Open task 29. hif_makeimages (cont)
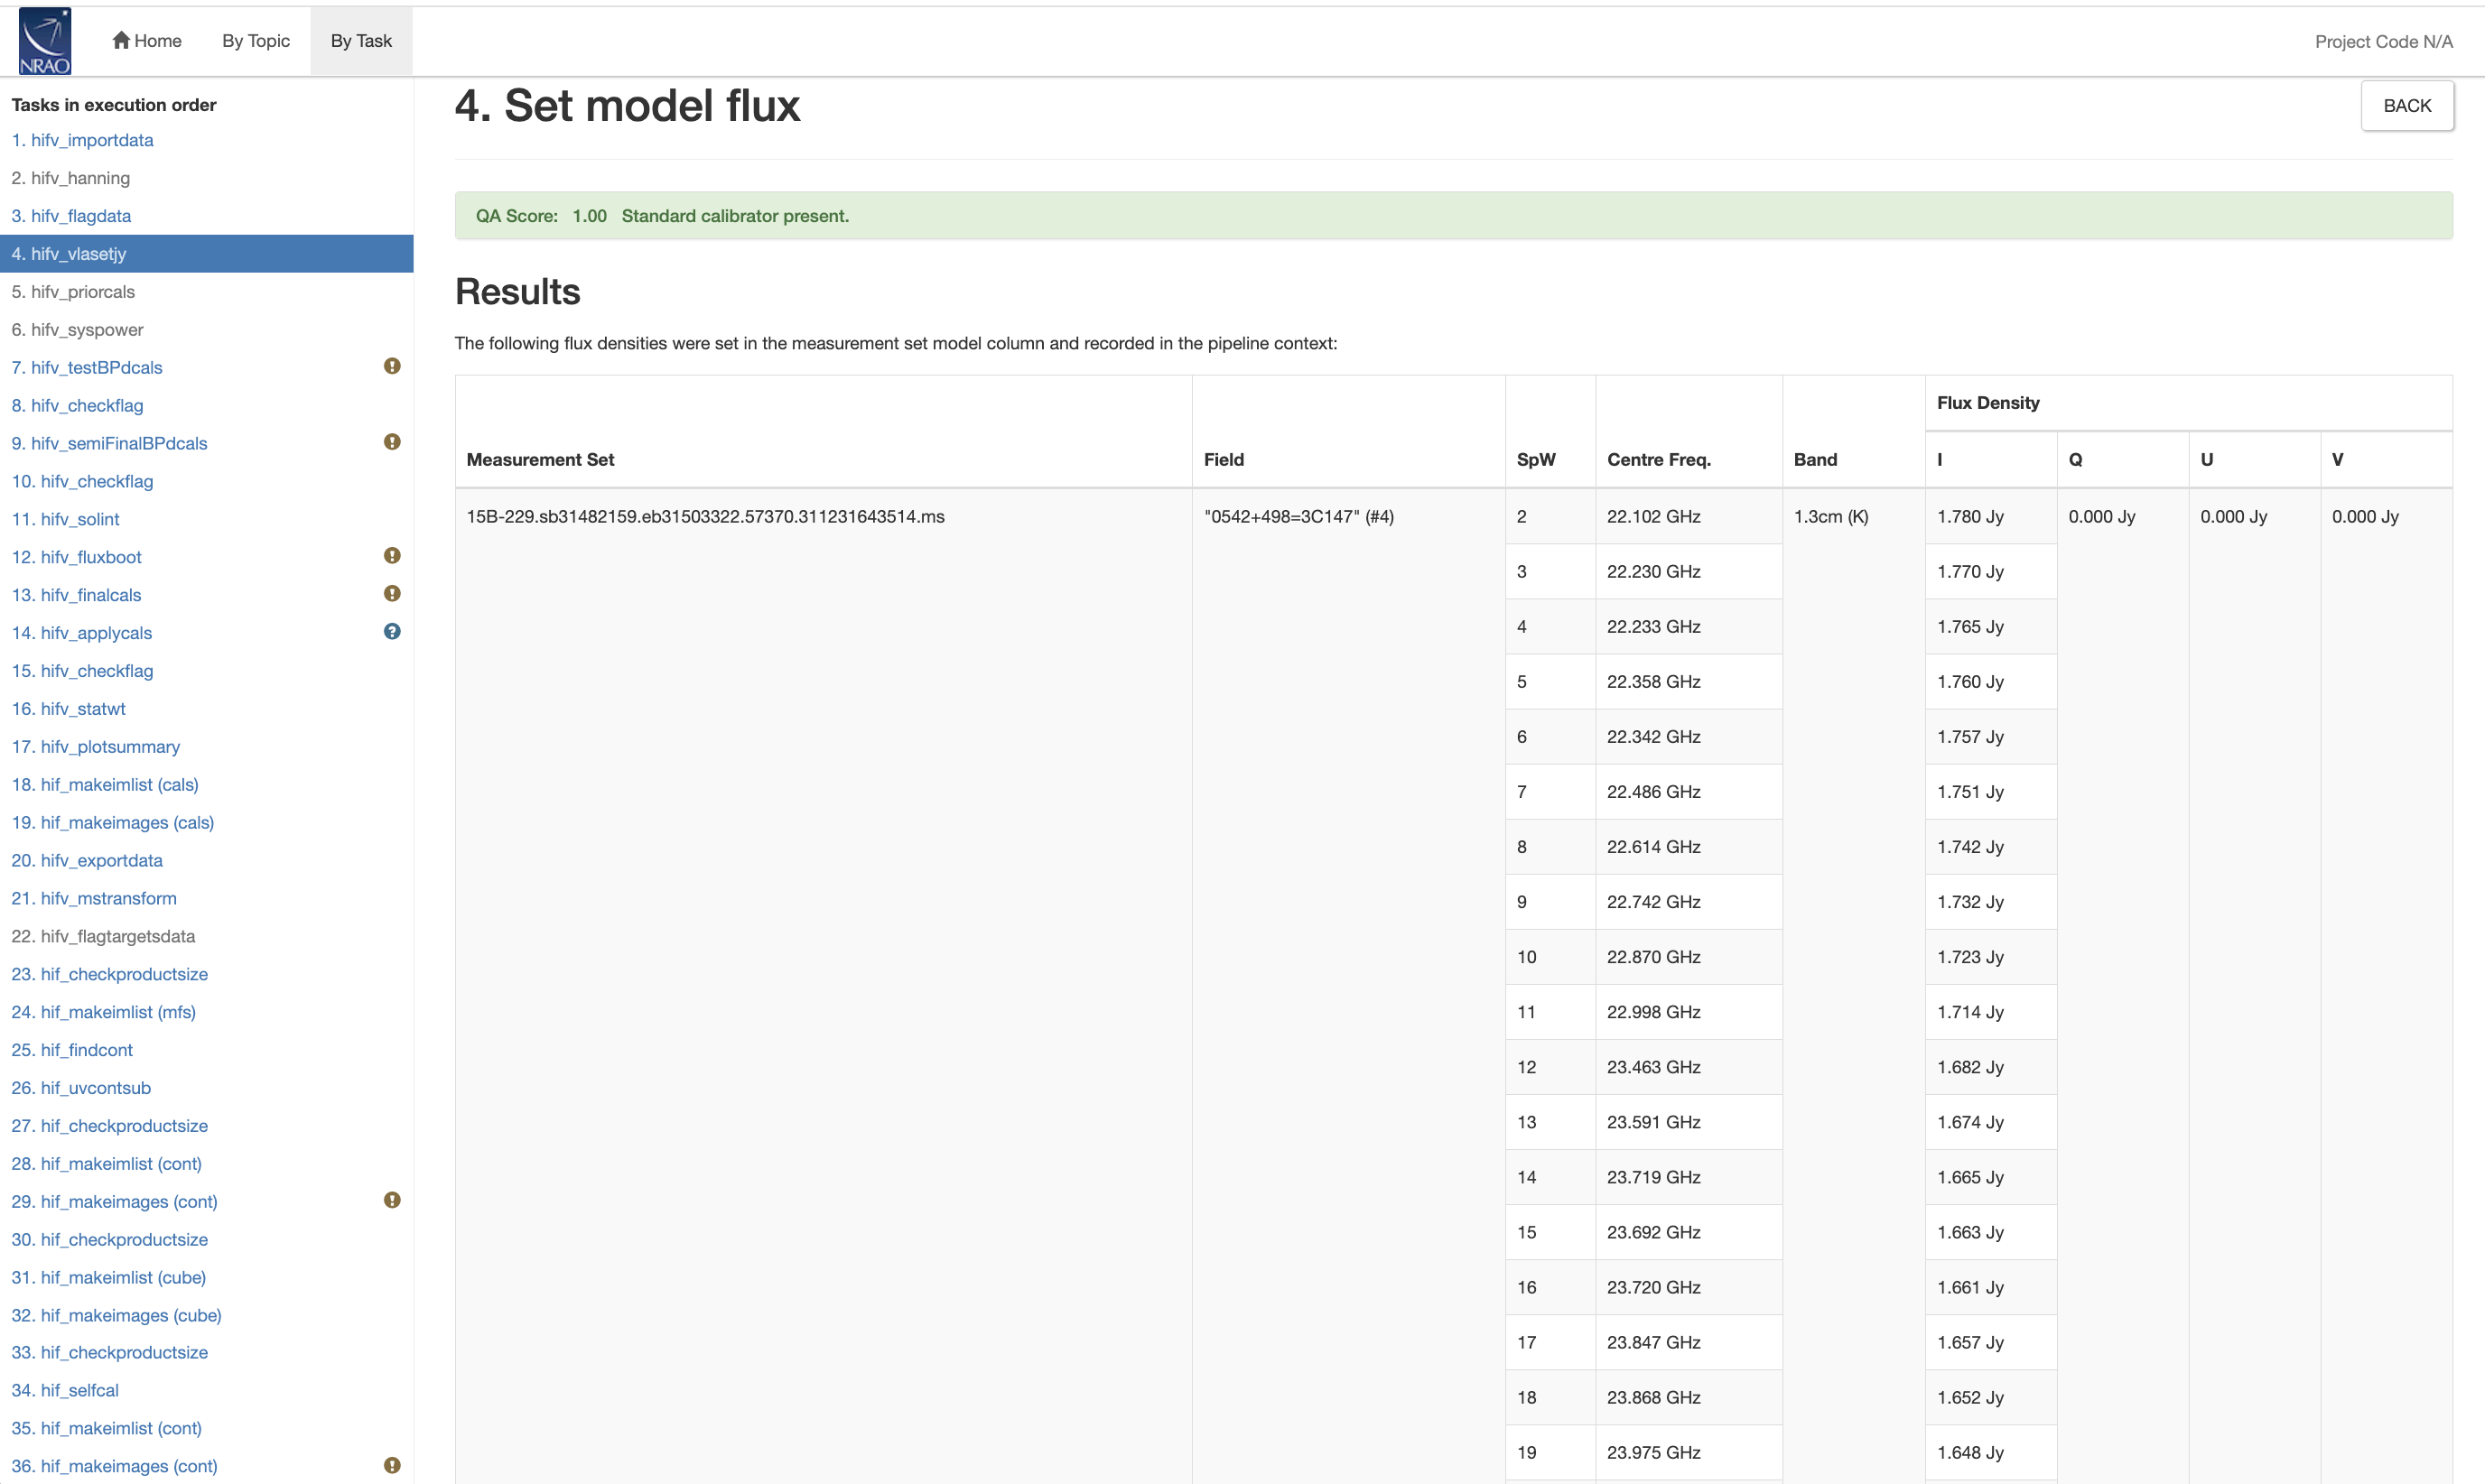2485x1484 pixels. point(114,1204)
